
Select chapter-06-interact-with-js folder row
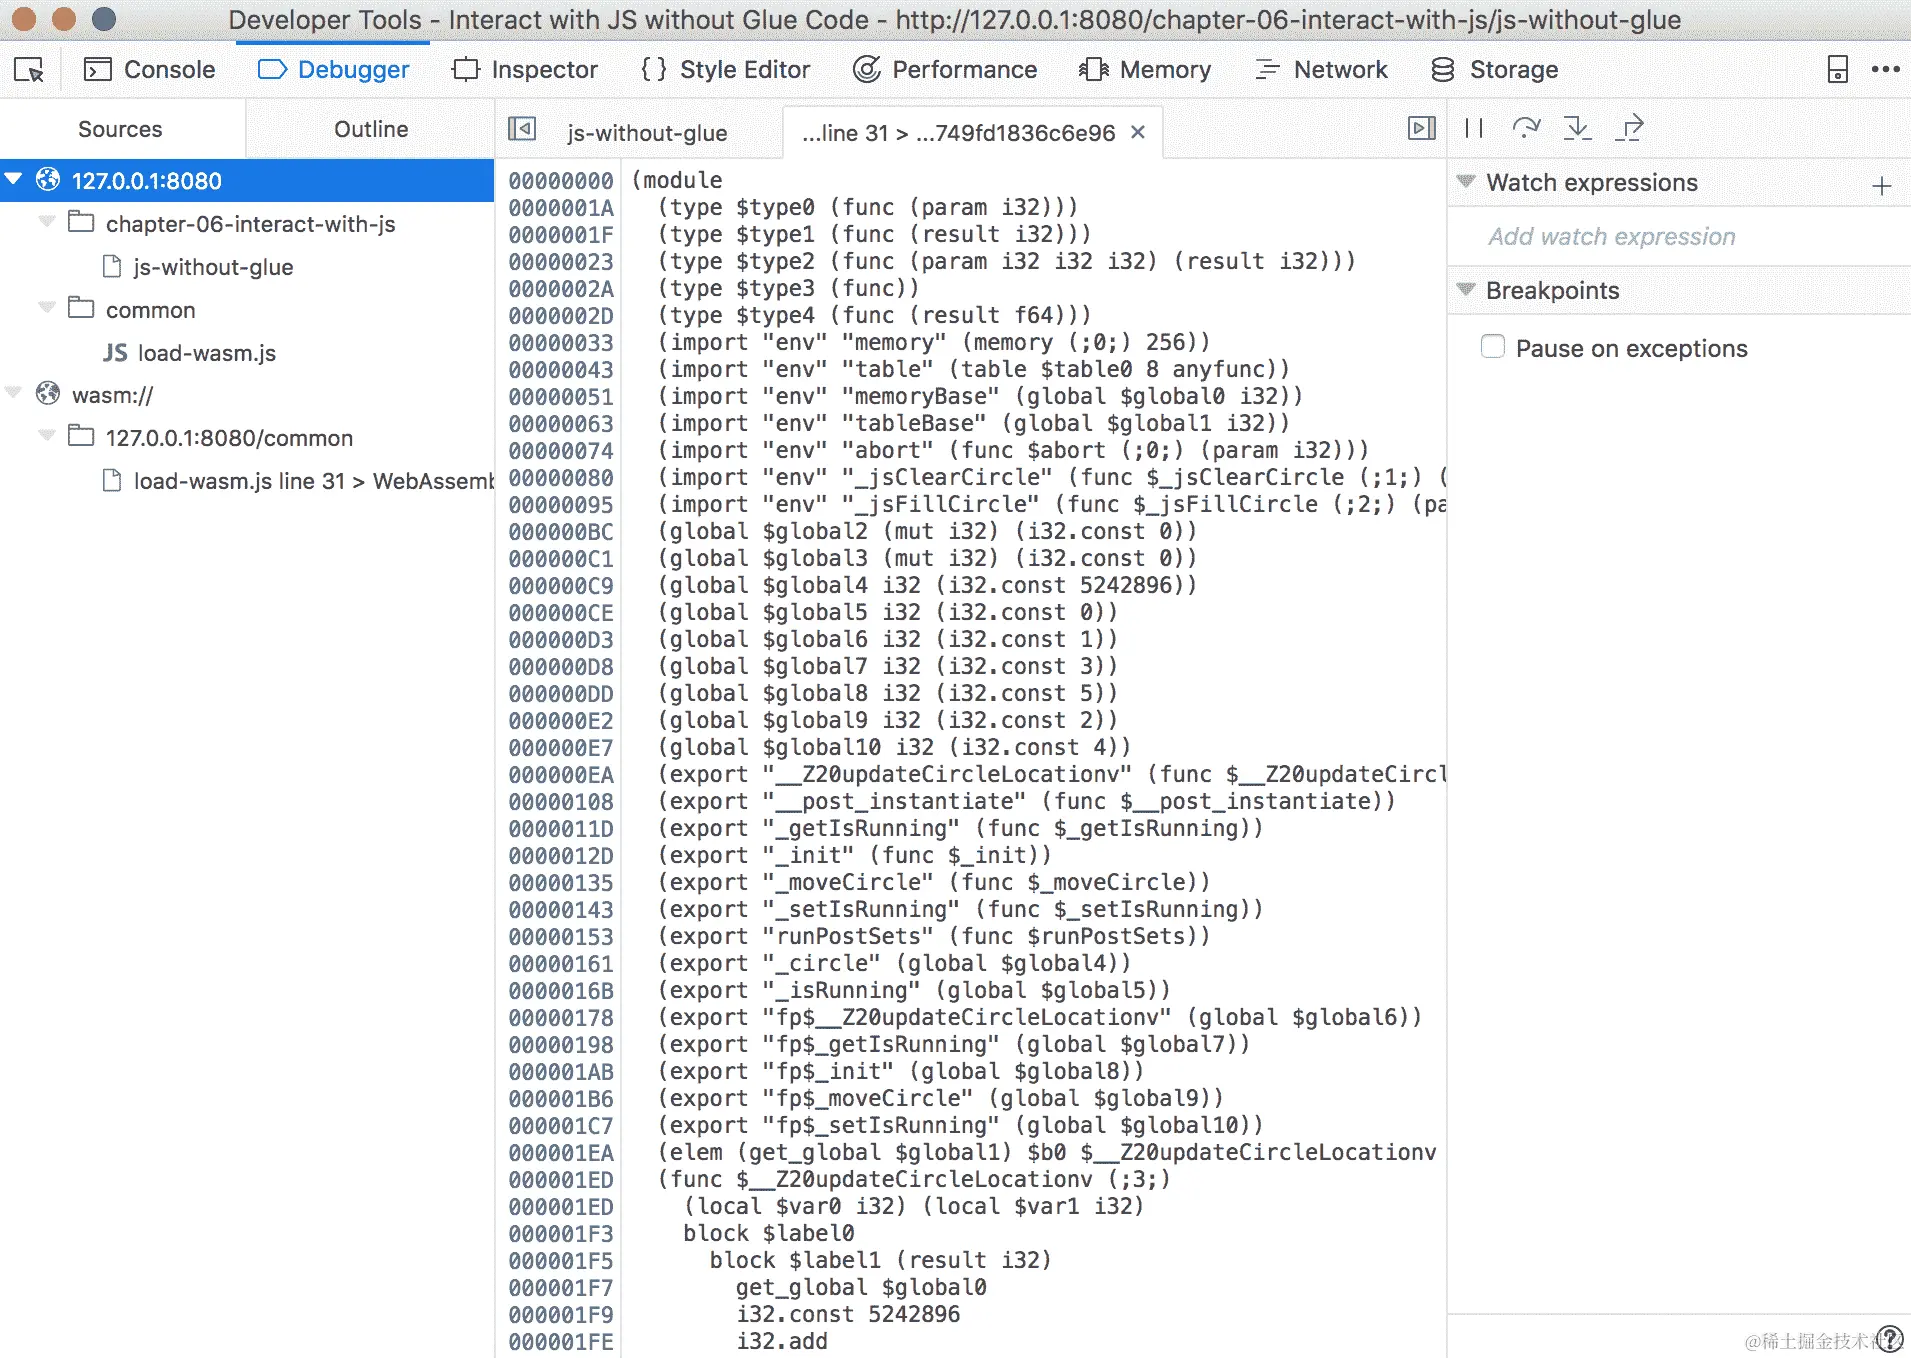coord(247,223)
